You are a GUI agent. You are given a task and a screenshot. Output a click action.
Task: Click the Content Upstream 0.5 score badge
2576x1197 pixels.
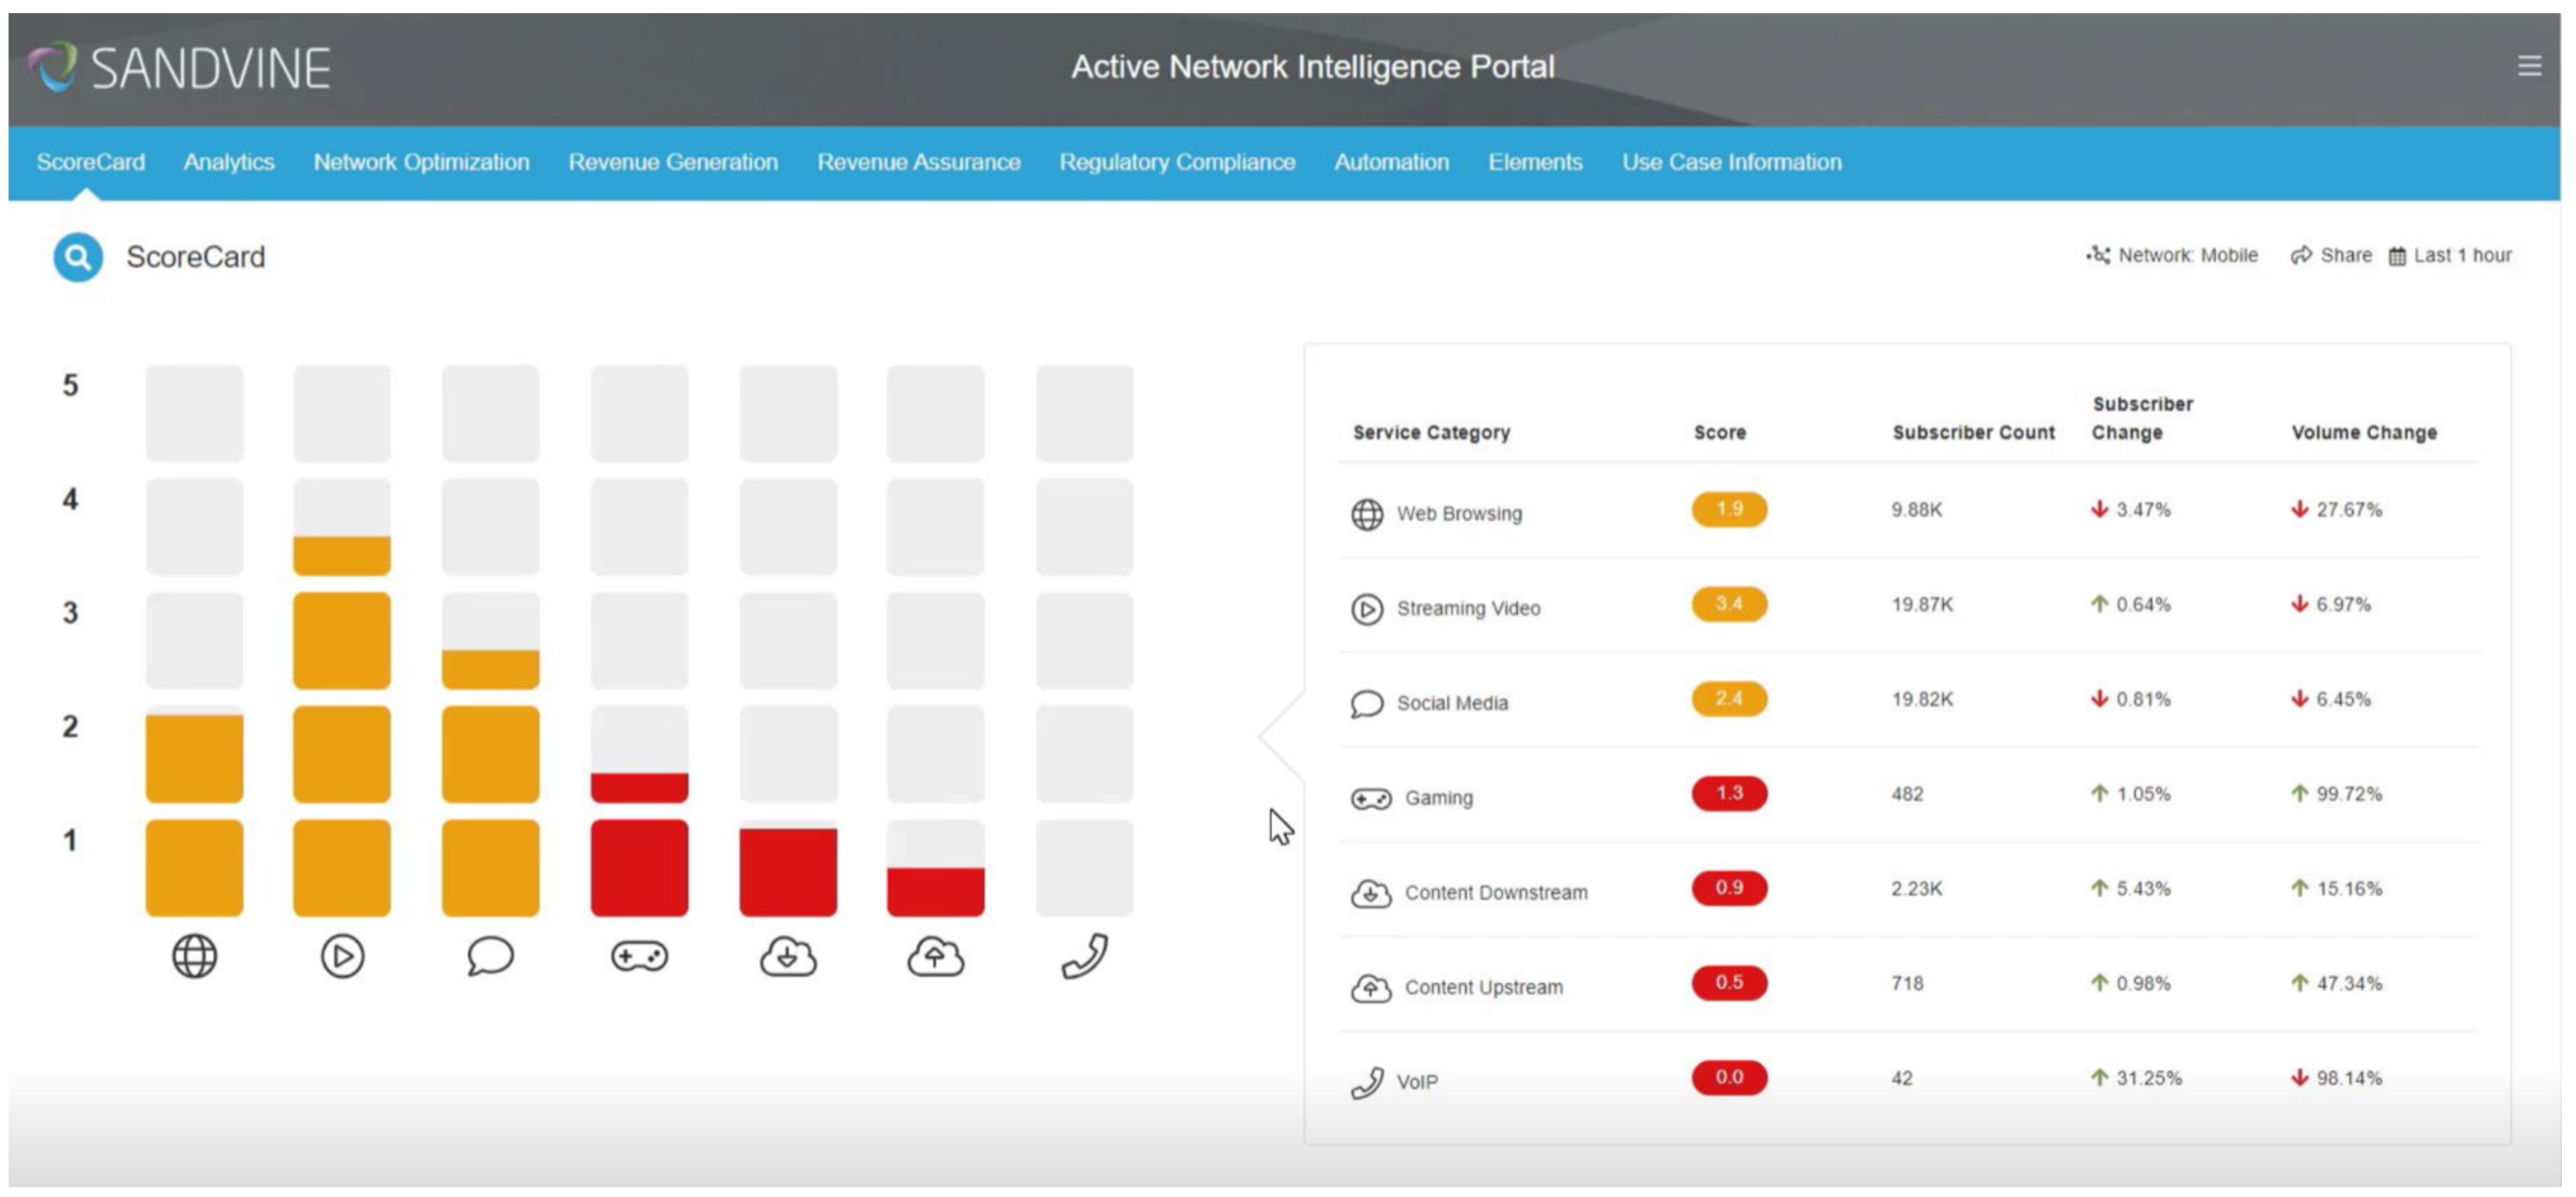(x=1729, y=983)
